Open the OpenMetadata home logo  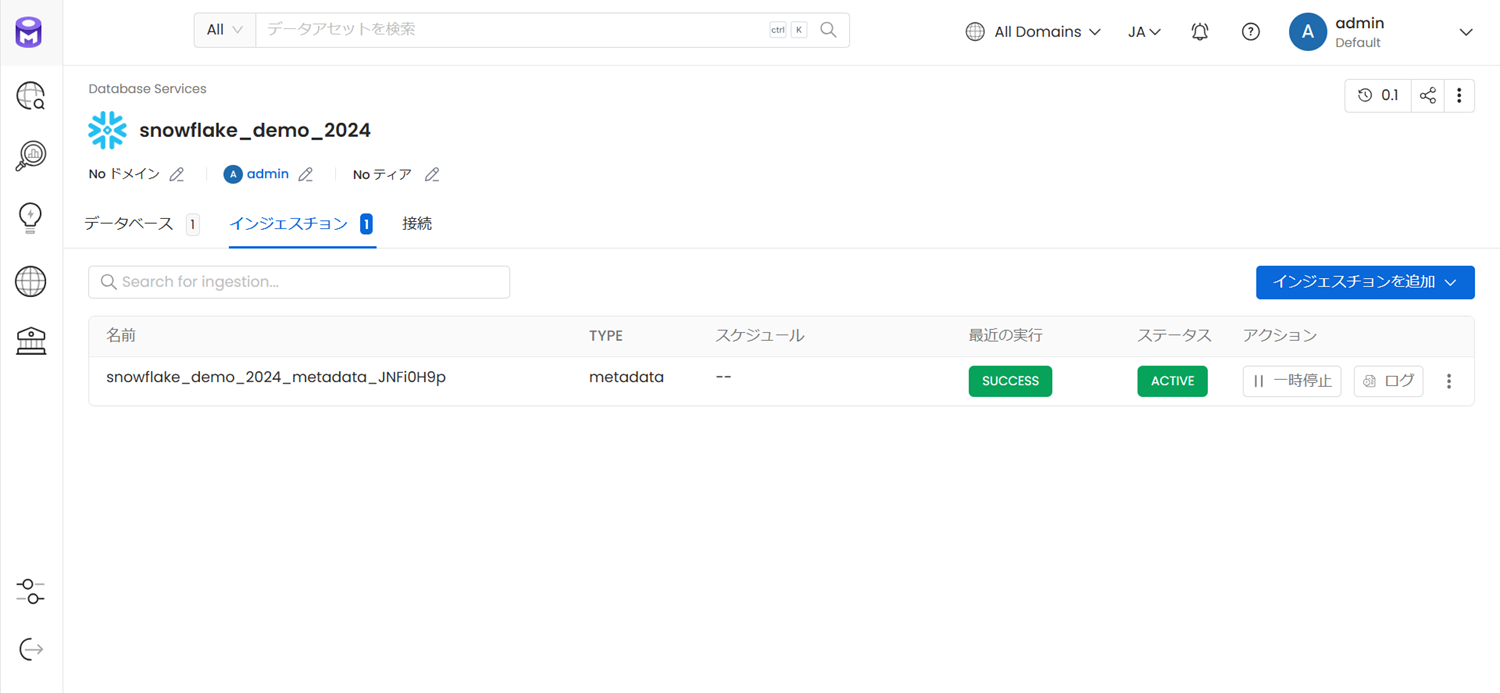pyautogui.click(x=29, y=32)
